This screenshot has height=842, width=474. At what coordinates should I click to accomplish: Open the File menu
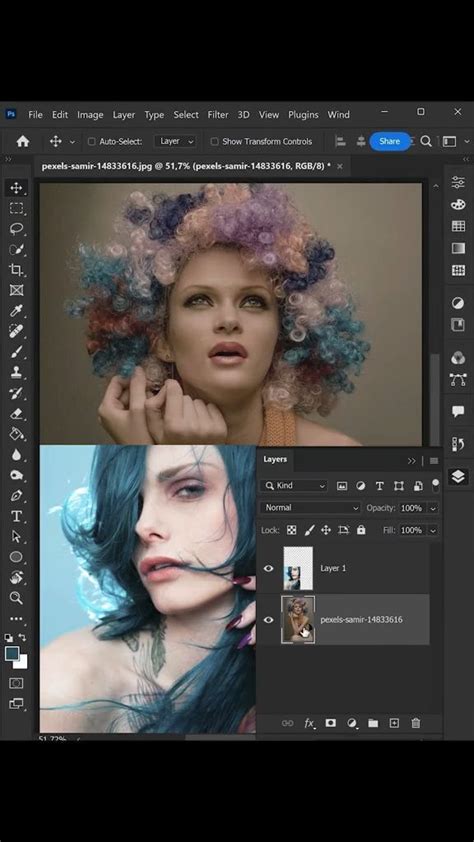(x=35, y=114)
